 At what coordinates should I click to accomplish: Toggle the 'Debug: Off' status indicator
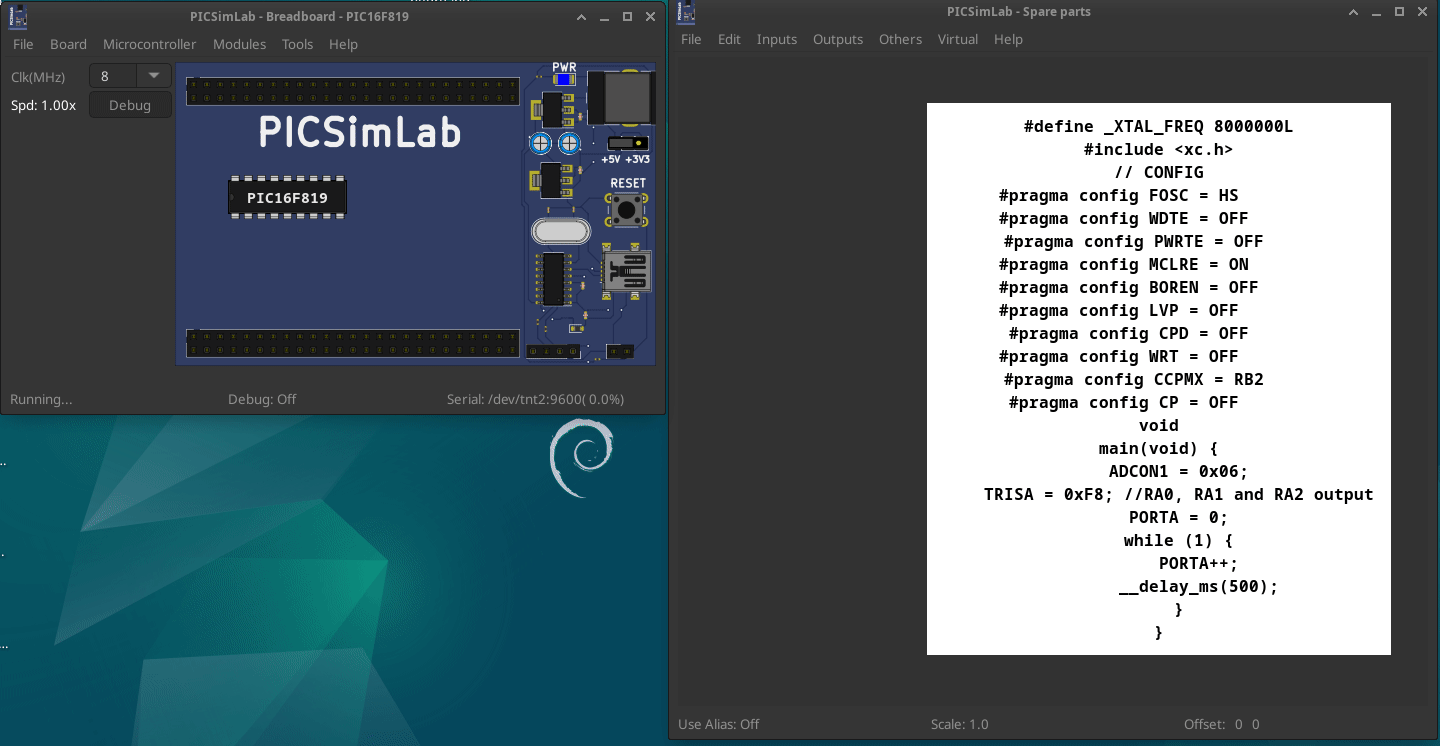262,399
